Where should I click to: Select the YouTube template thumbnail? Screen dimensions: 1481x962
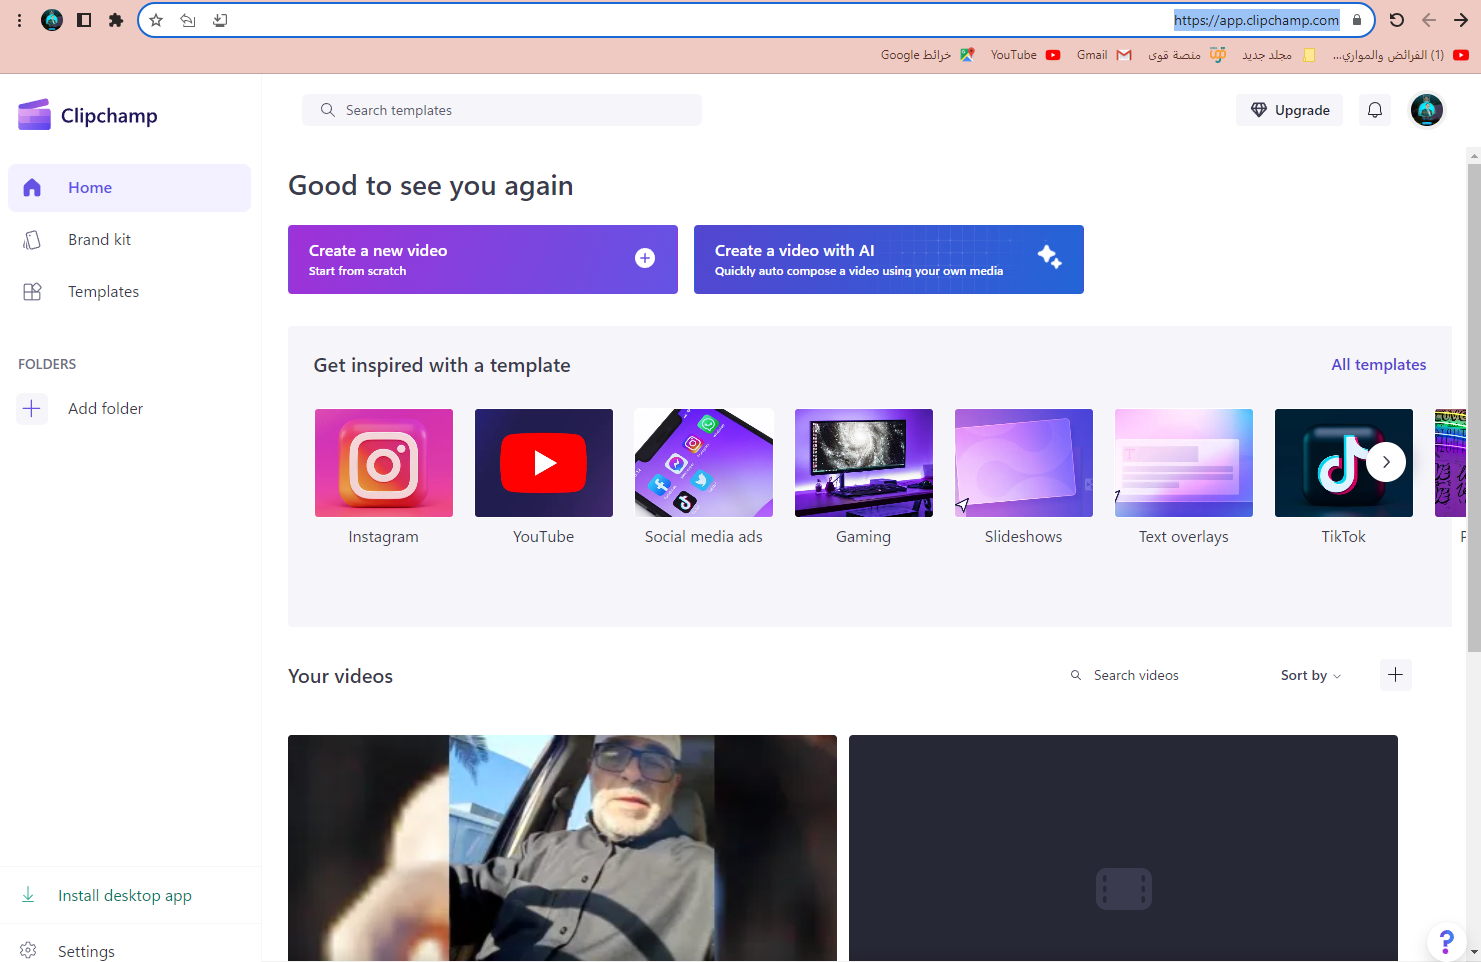point(543,463)
